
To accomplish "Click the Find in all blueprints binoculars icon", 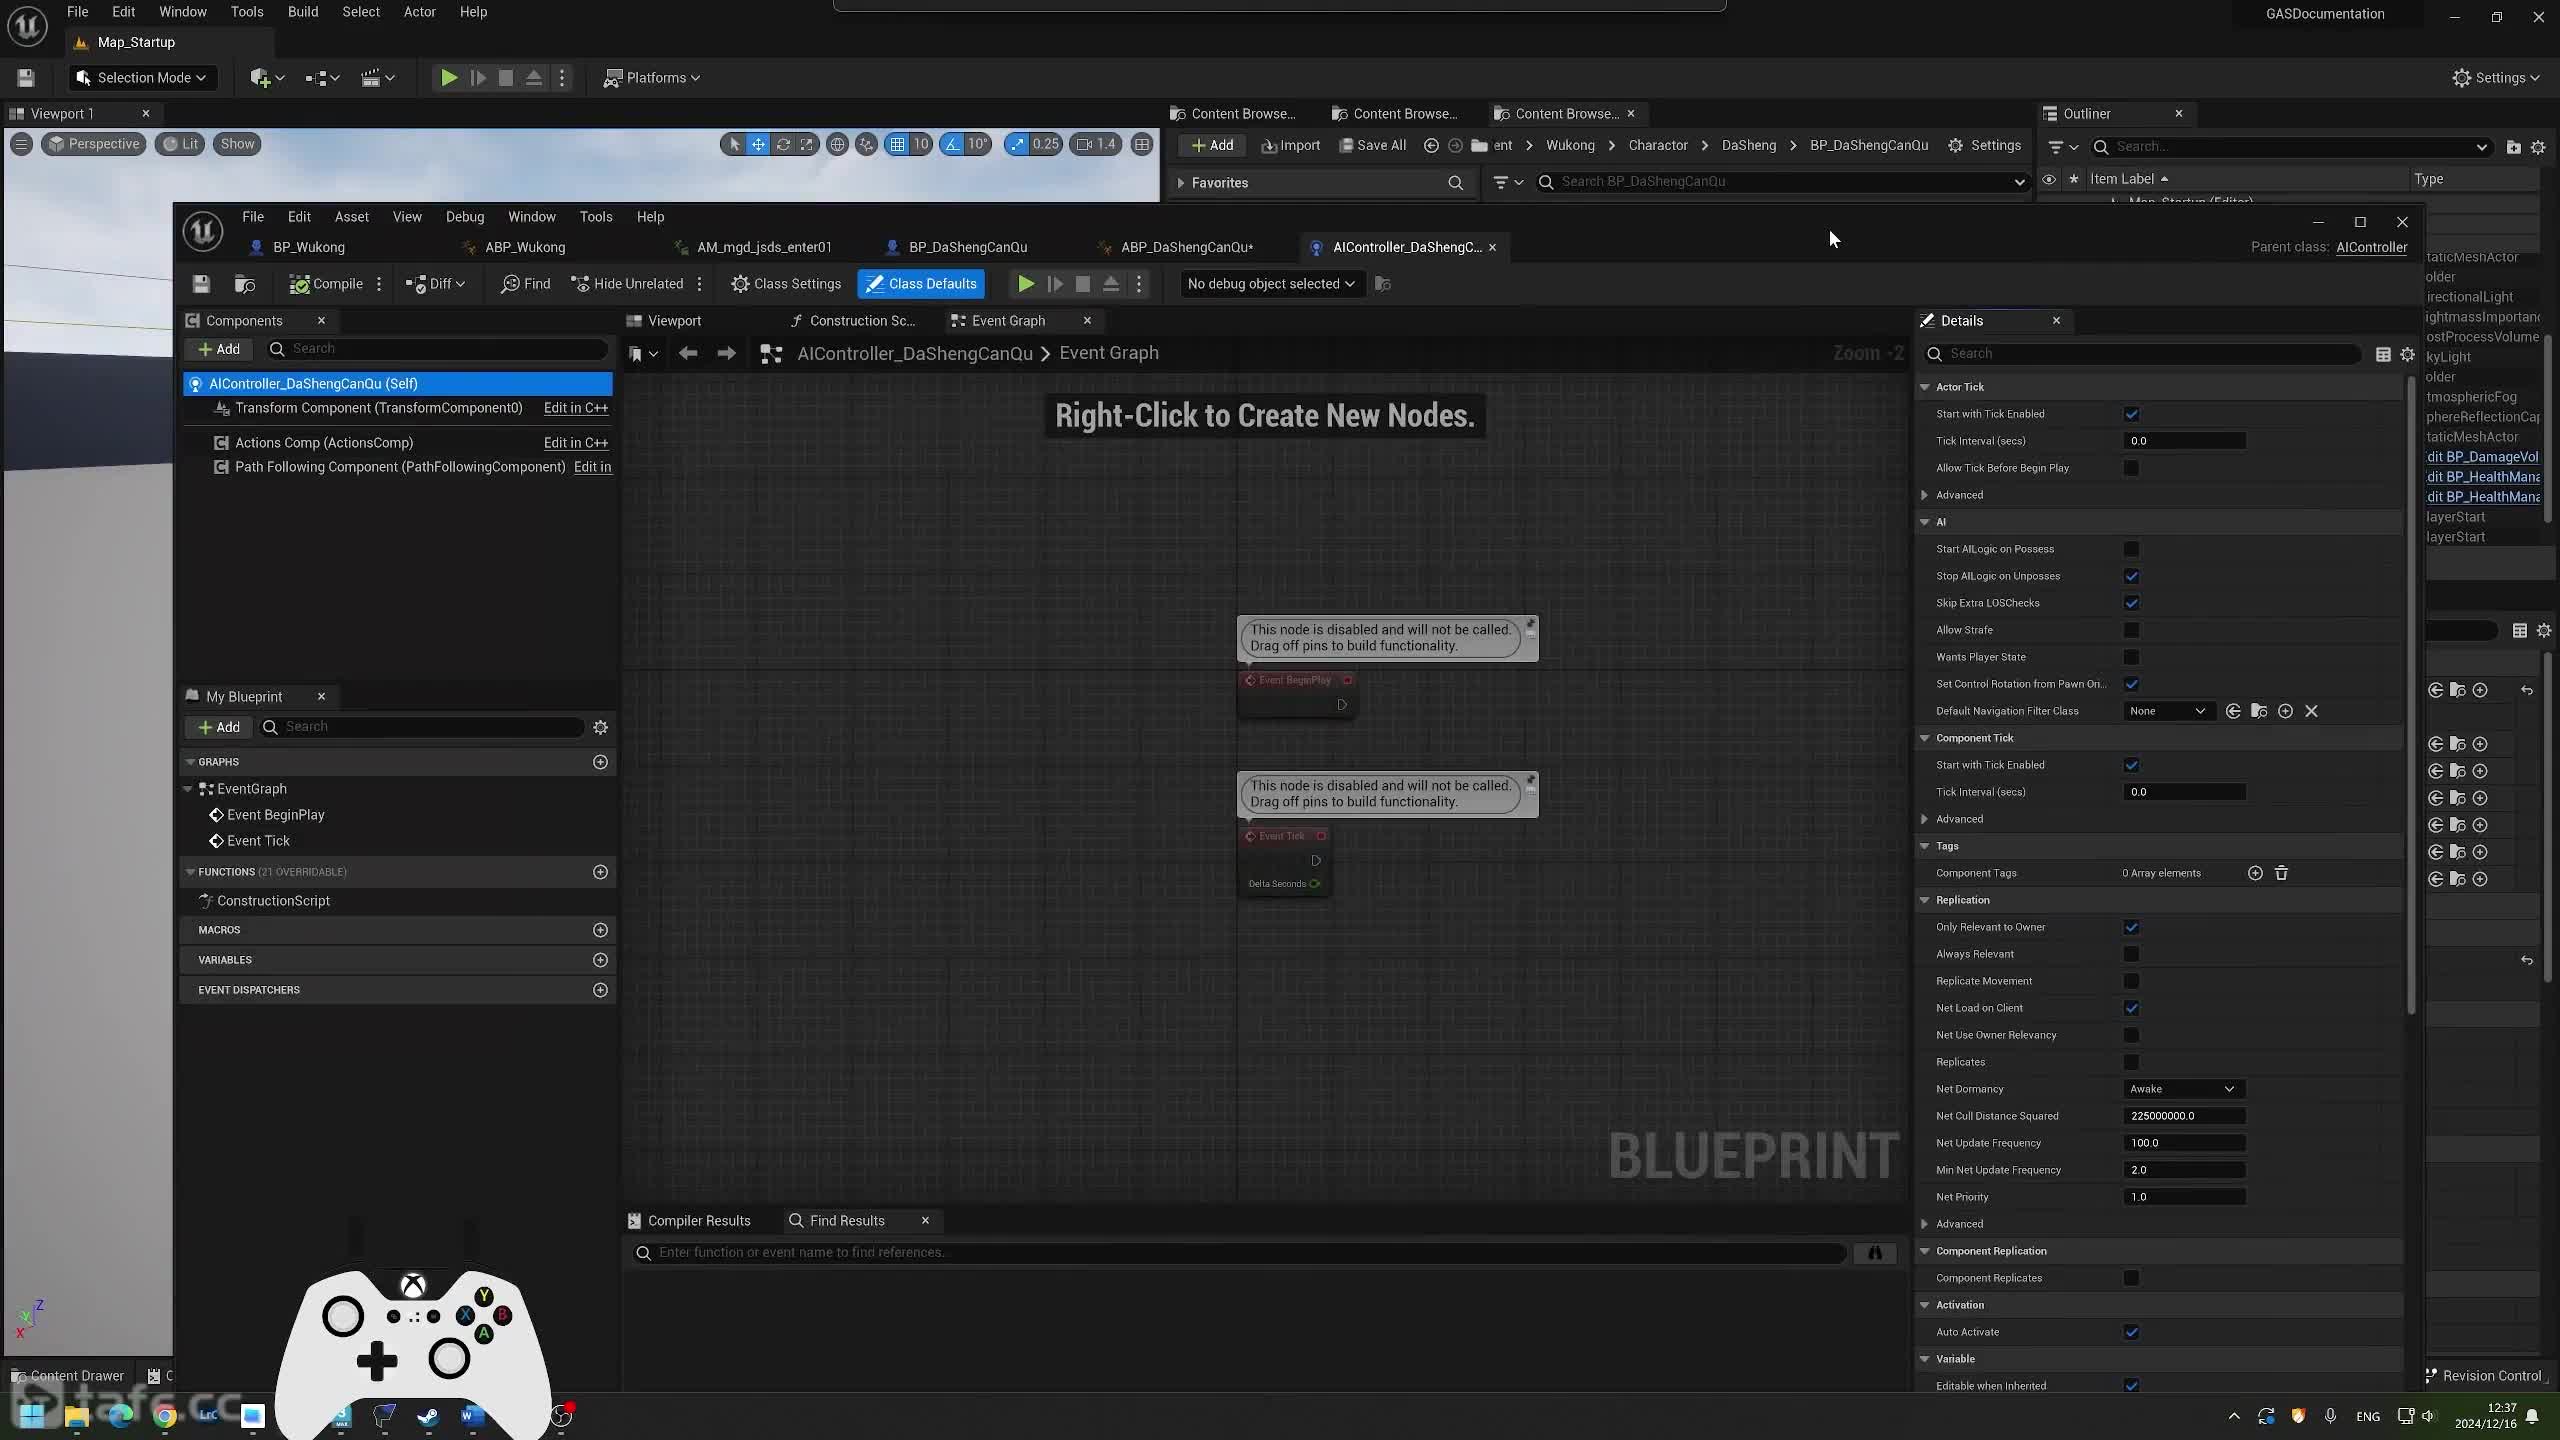I will tap(1875, 1252).
